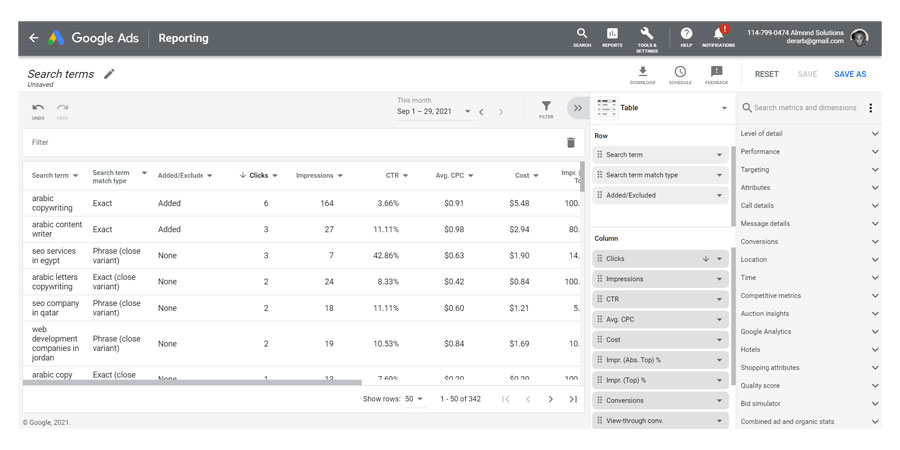Redo the last change

point(63,110)
